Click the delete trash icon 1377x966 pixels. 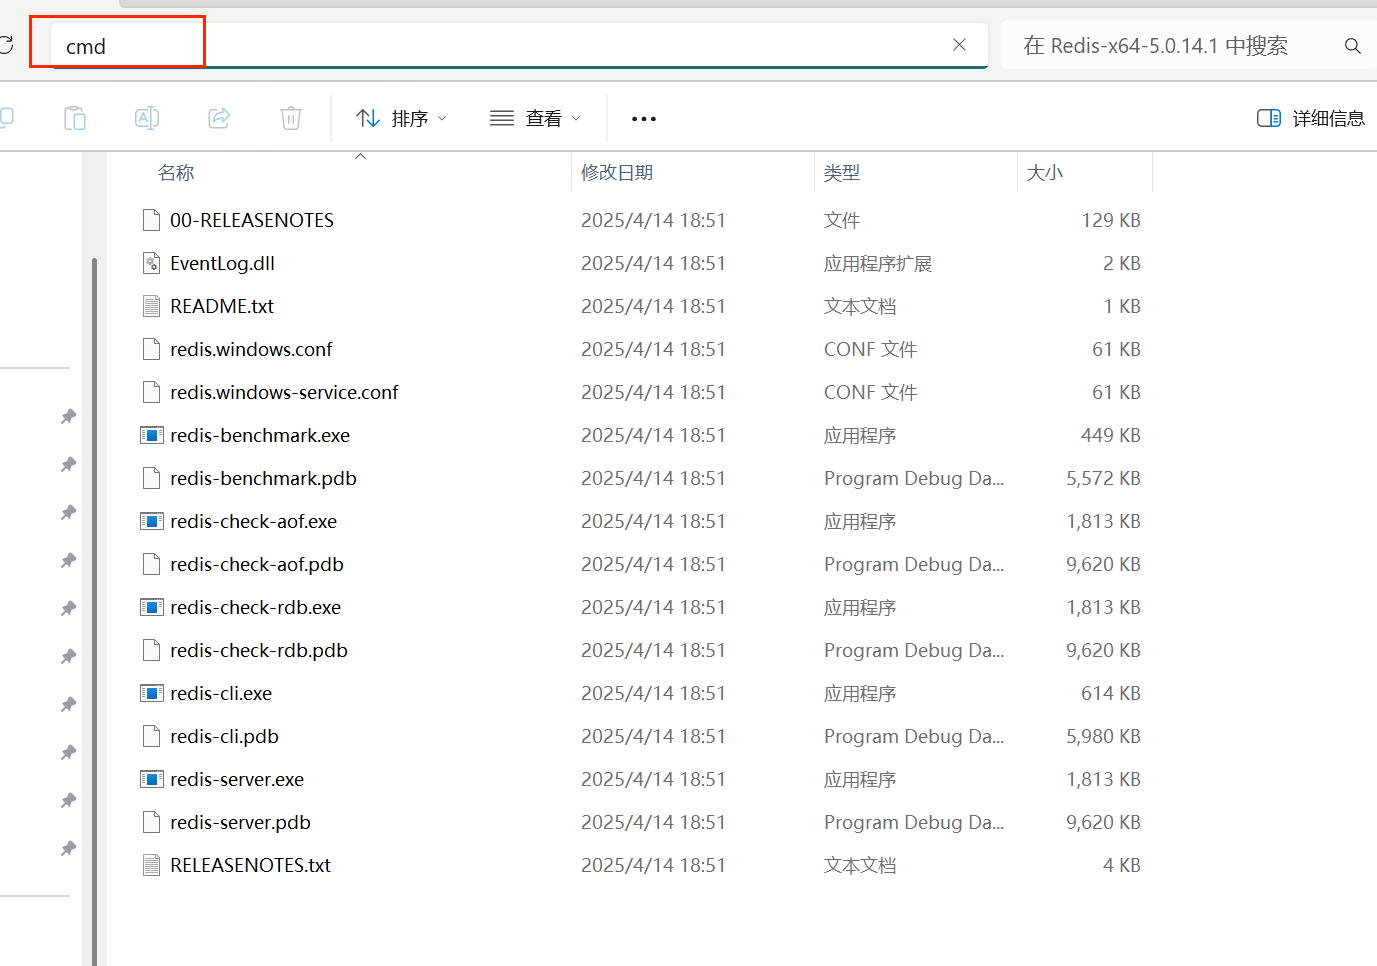291,118
